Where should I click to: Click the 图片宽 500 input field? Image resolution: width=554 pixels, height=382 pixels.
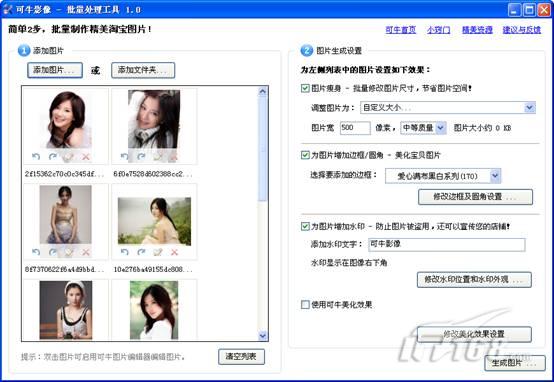(x=355, y=128)
